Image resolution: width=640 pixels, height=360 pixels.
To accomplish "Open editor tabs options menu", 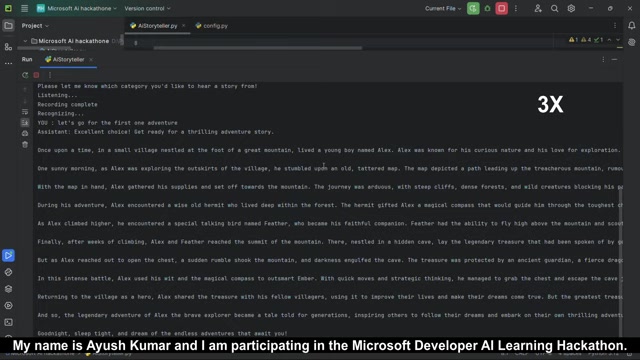I will click(615, 26).
